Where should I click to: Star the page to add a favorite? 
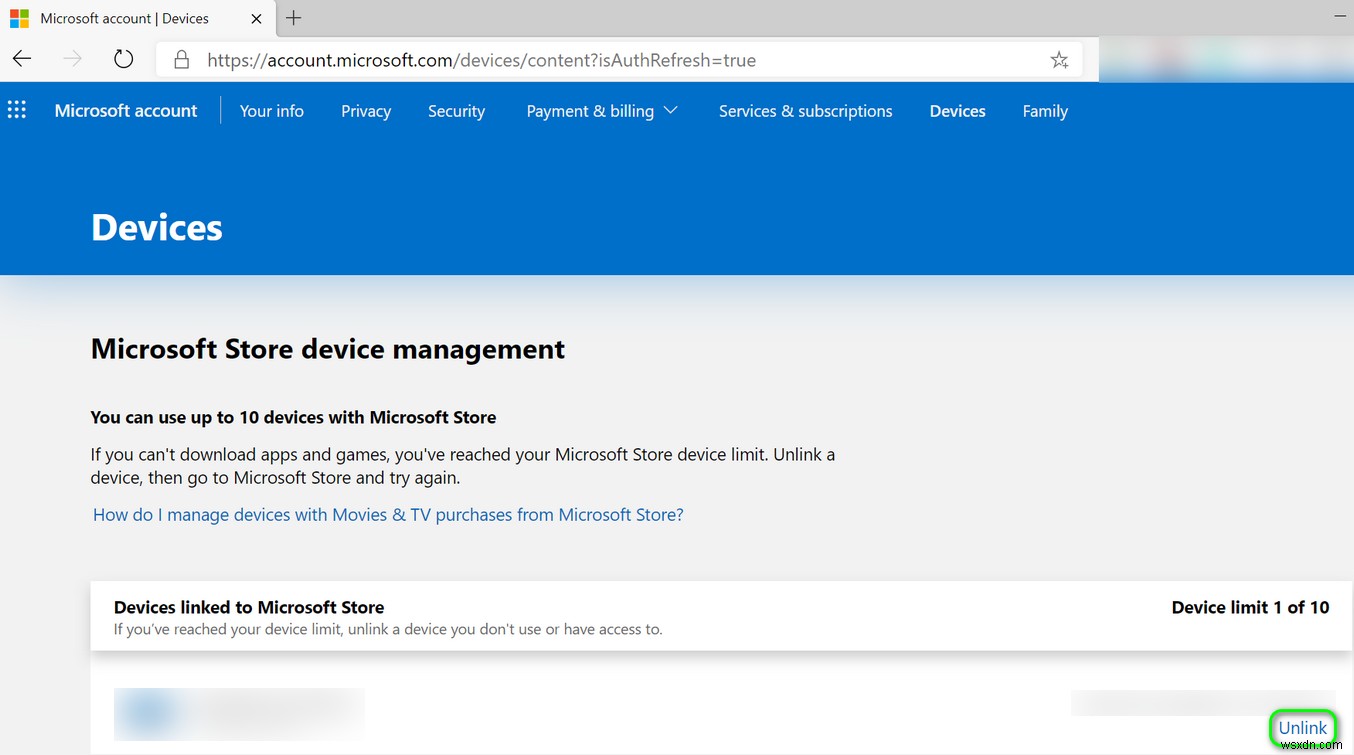[x=1059, y=60]
